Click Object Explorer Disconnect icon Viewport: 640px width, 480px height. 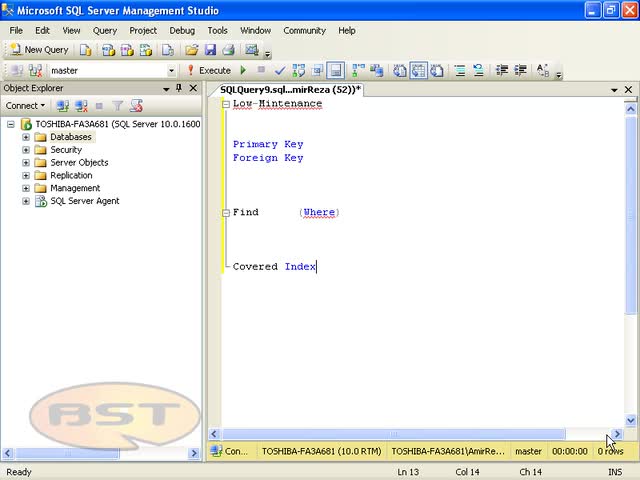tap(81, 106)
